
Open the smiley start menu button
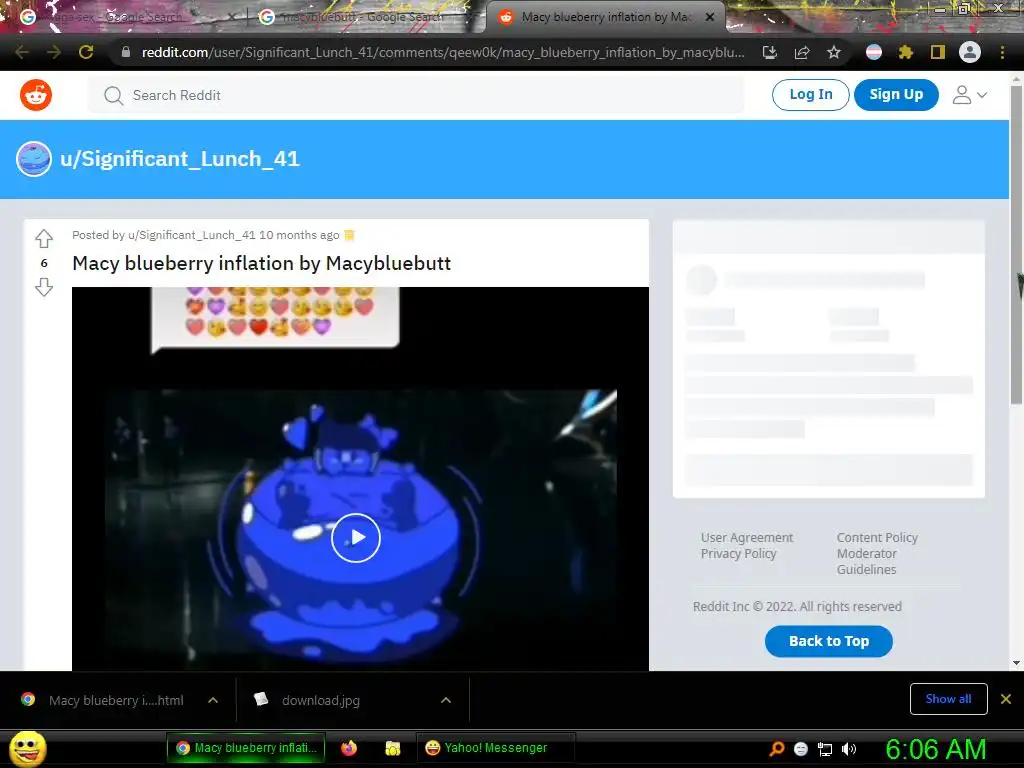point(28,749)
